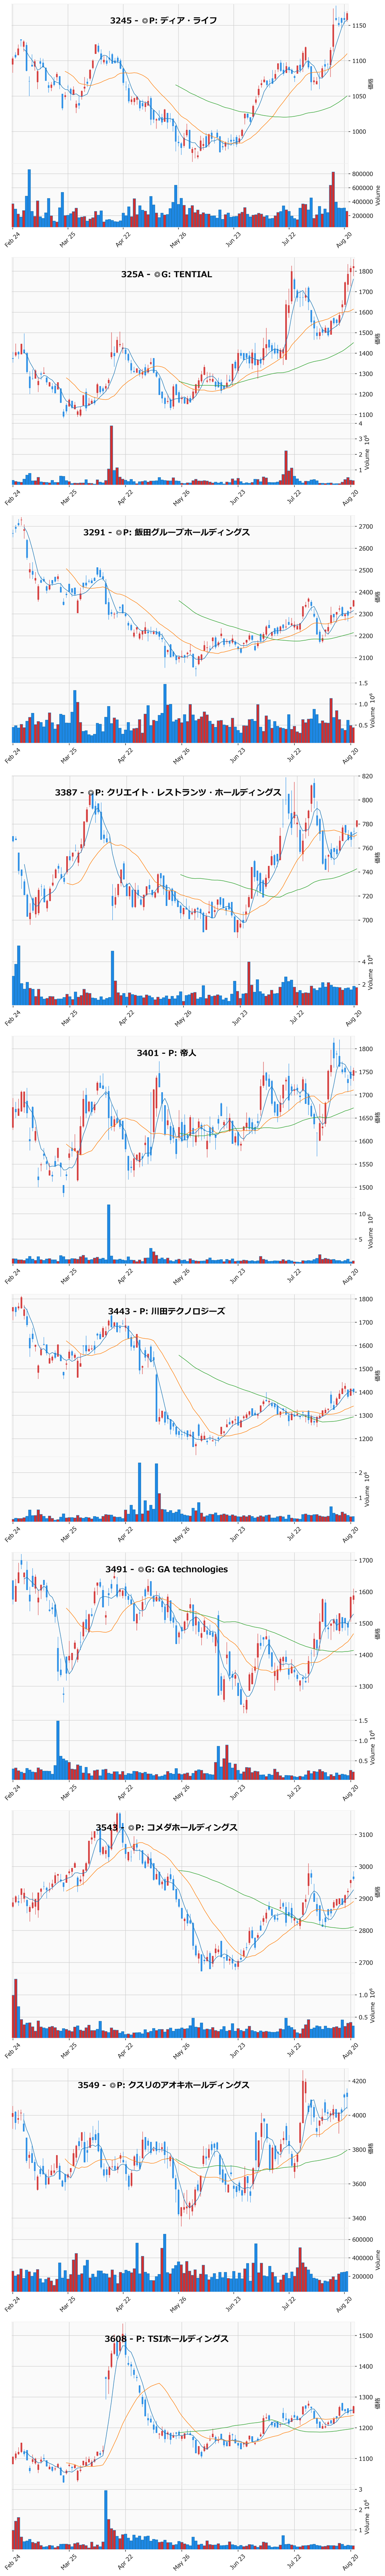This screenshot has height=2576, width=385.
Task: Click the title '3291 - P: 飯田グループホールディングス'
Action: tap(167, 532)
